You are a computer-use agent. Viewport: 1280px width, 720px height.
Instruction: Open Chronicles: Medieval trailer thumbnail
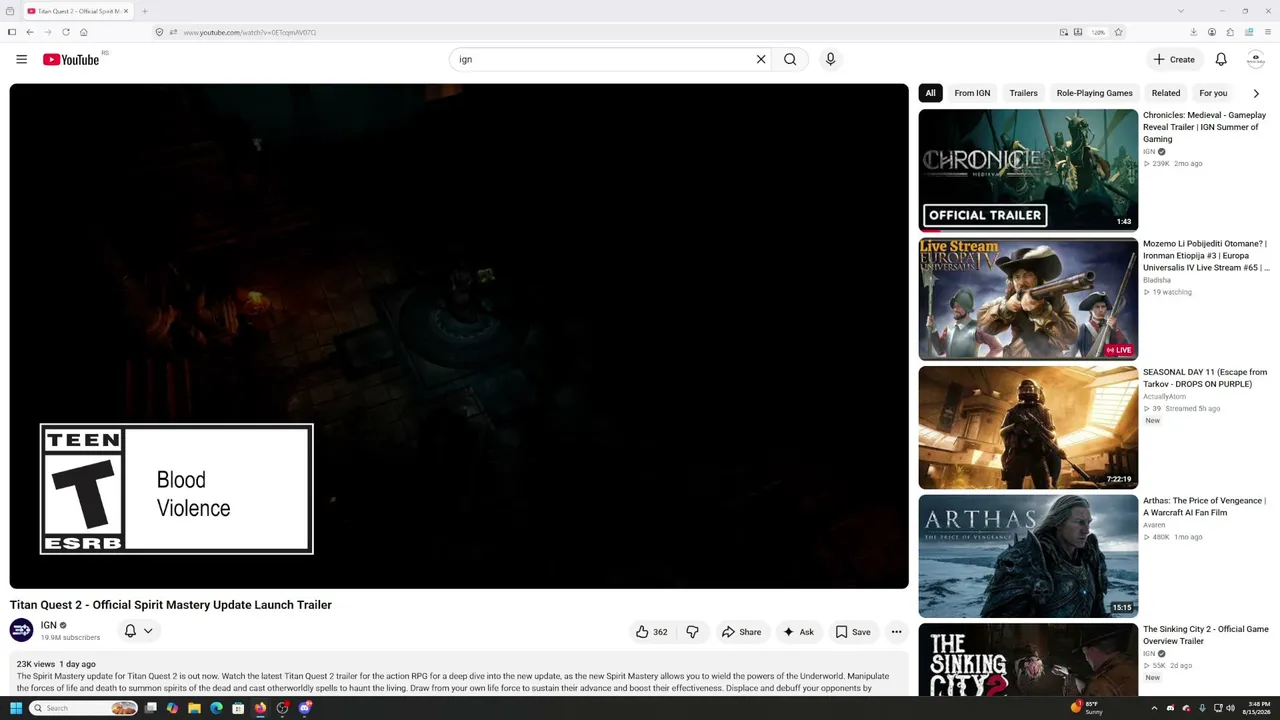[1028, 170]
